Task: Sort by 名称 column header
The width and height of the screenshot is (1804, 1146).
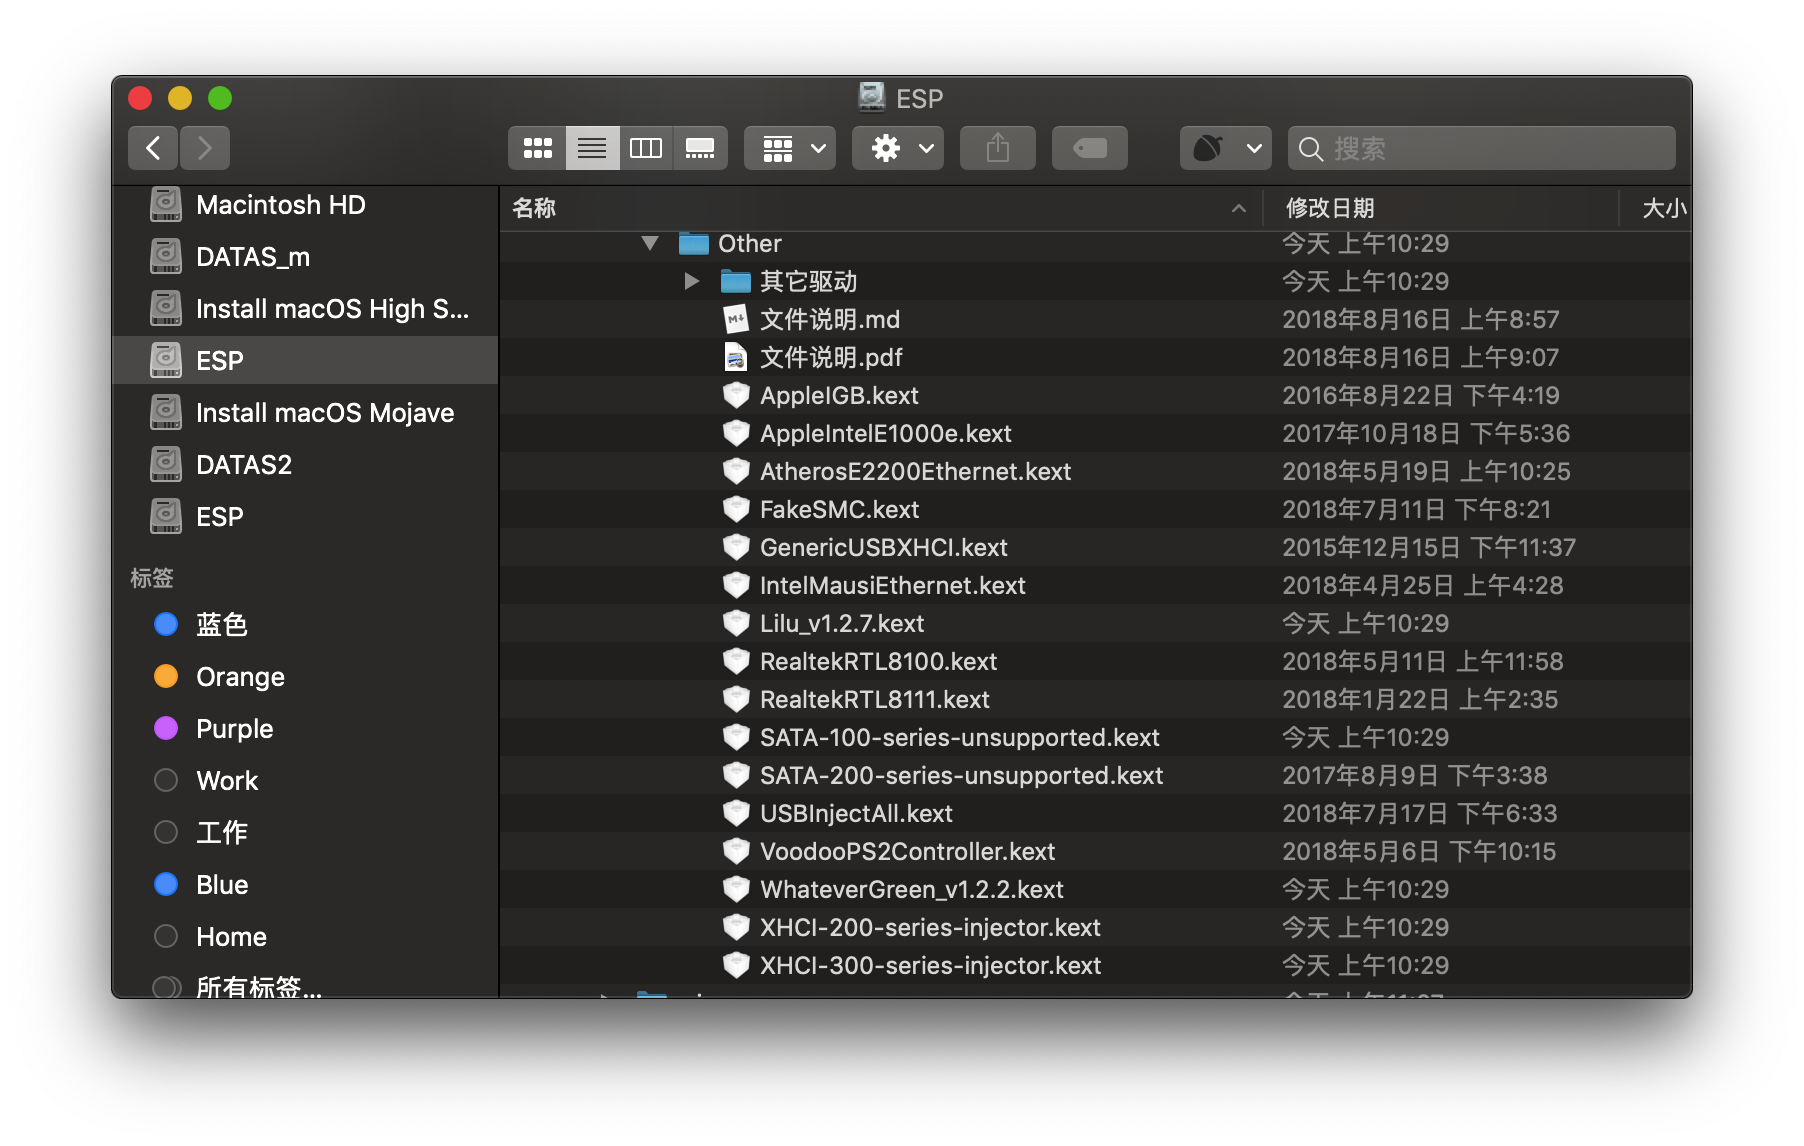Action: (x=881, y=208)
